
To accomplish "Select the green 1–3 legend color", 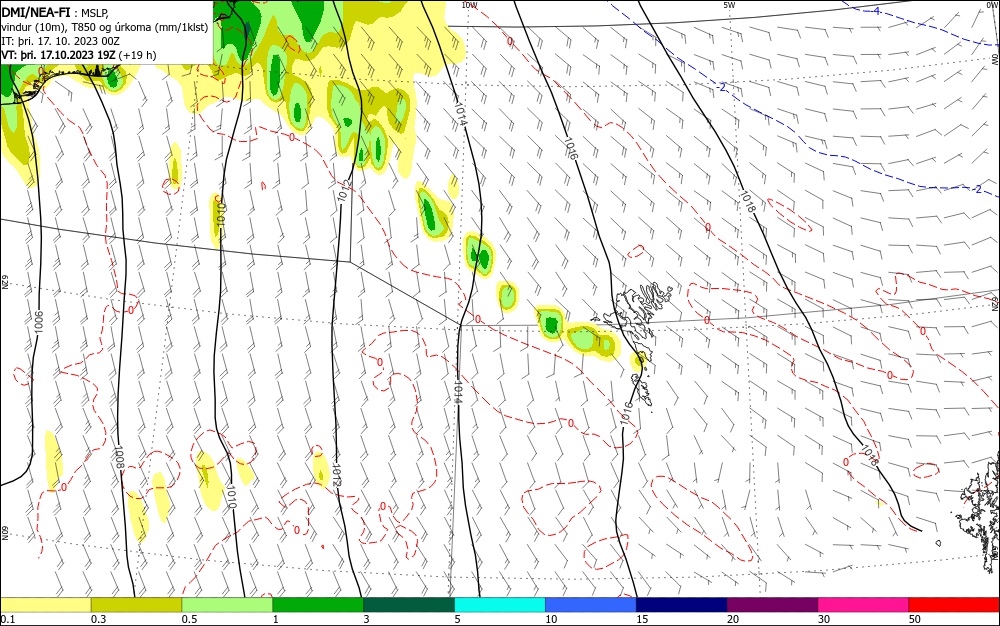I will click(318, 605).
